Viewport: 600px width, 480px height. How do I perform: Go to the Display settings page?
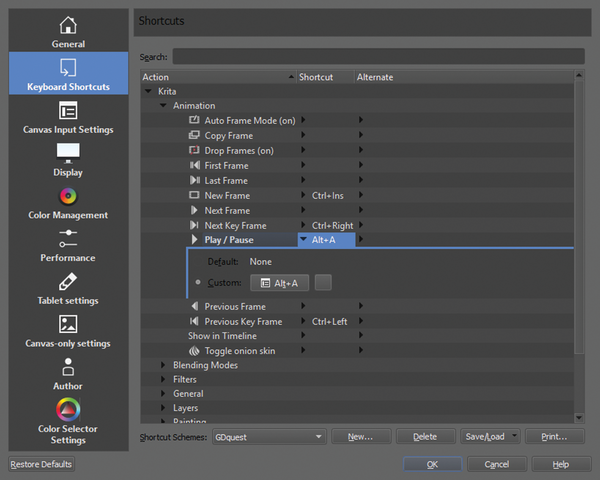pos(68,160)
